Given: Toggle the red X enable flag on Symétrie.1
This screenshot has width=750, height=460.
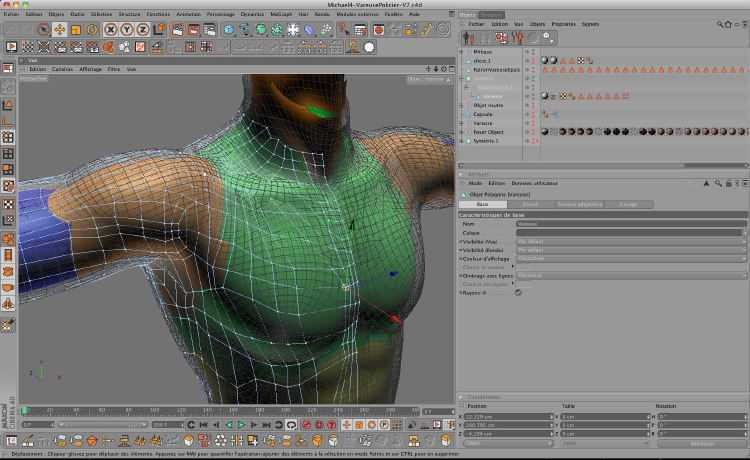Looking at the screenshot, I should coord(536,141).
